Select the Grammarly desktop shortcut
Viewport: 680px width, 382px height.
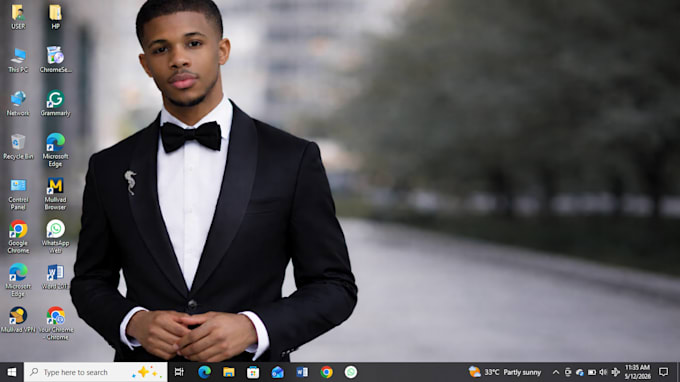(x=55, y=103)
